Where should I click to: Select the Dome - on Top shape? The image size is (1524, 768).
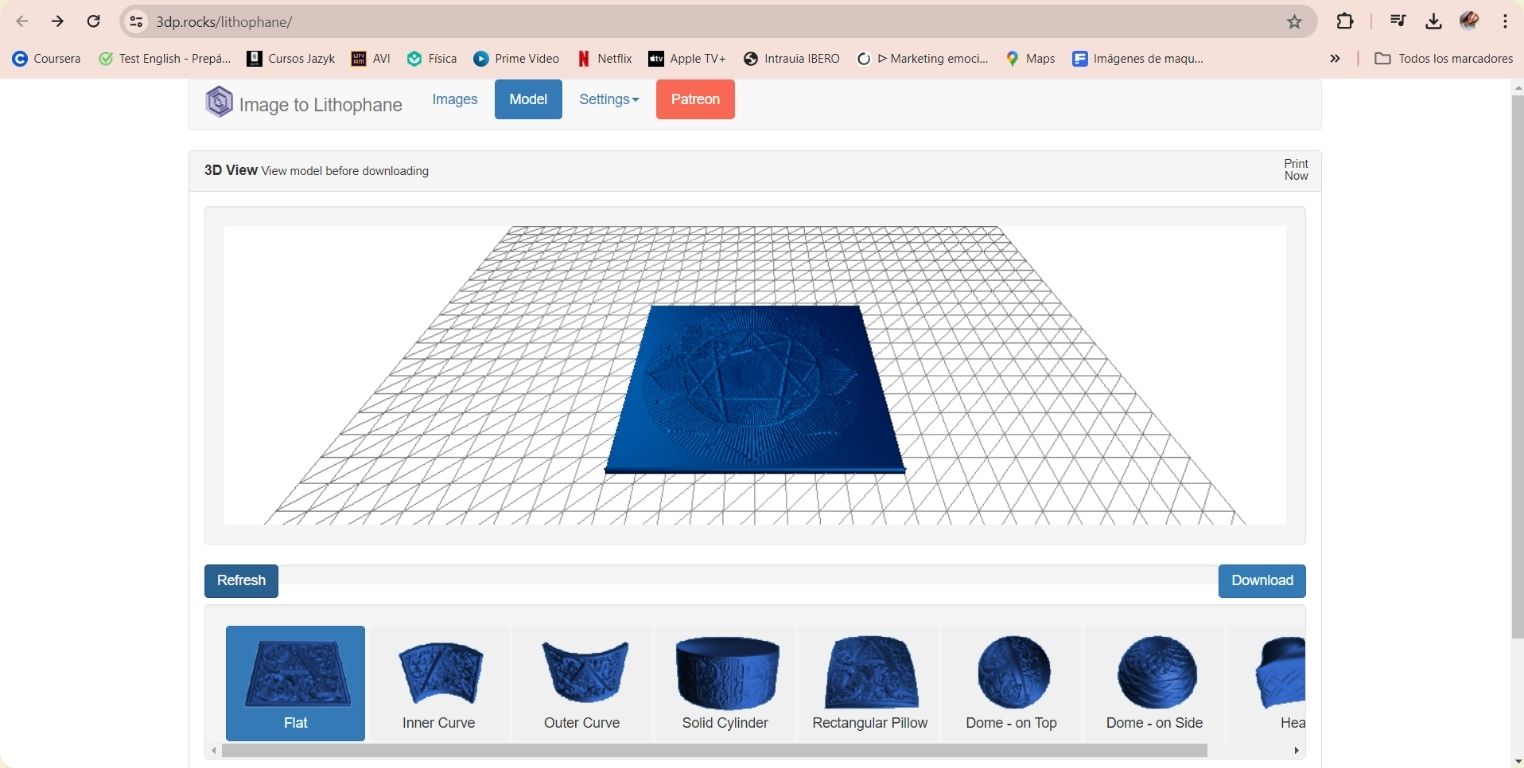pos(1011,683)
